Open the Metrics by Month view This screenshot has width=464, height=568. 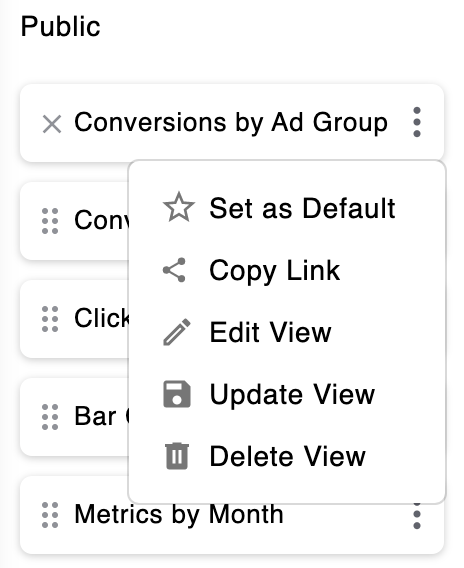pos(179,515)
